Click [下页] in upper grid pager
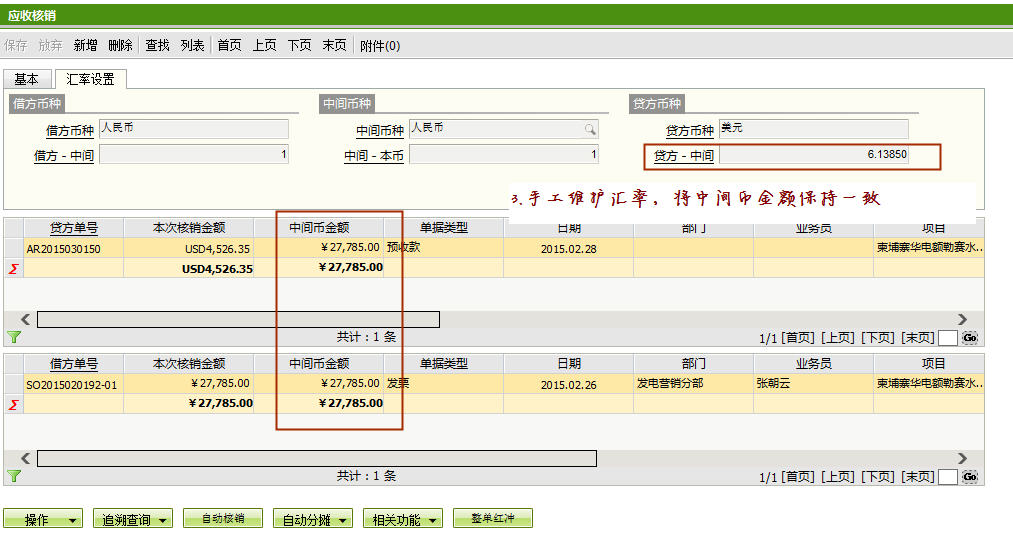This screenshot has width=1013, height=555. (878, 338)
